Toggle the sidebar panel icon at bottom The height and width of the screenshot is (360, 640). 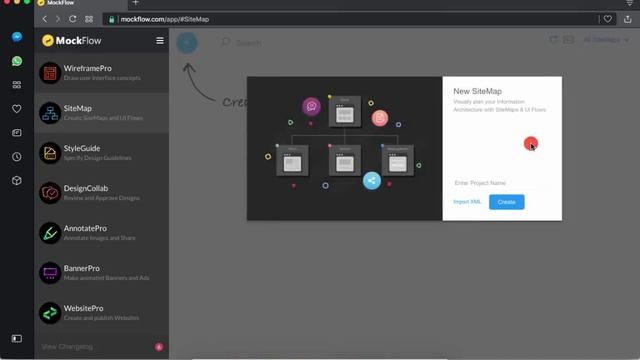click(17, 339)
